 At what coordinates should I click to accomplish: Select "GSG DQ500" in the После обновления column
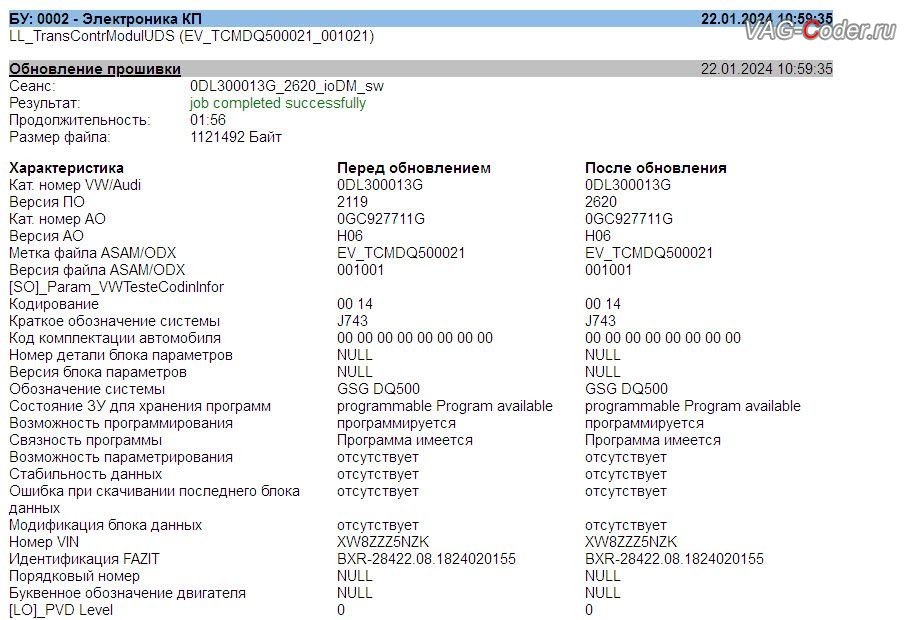626,389
